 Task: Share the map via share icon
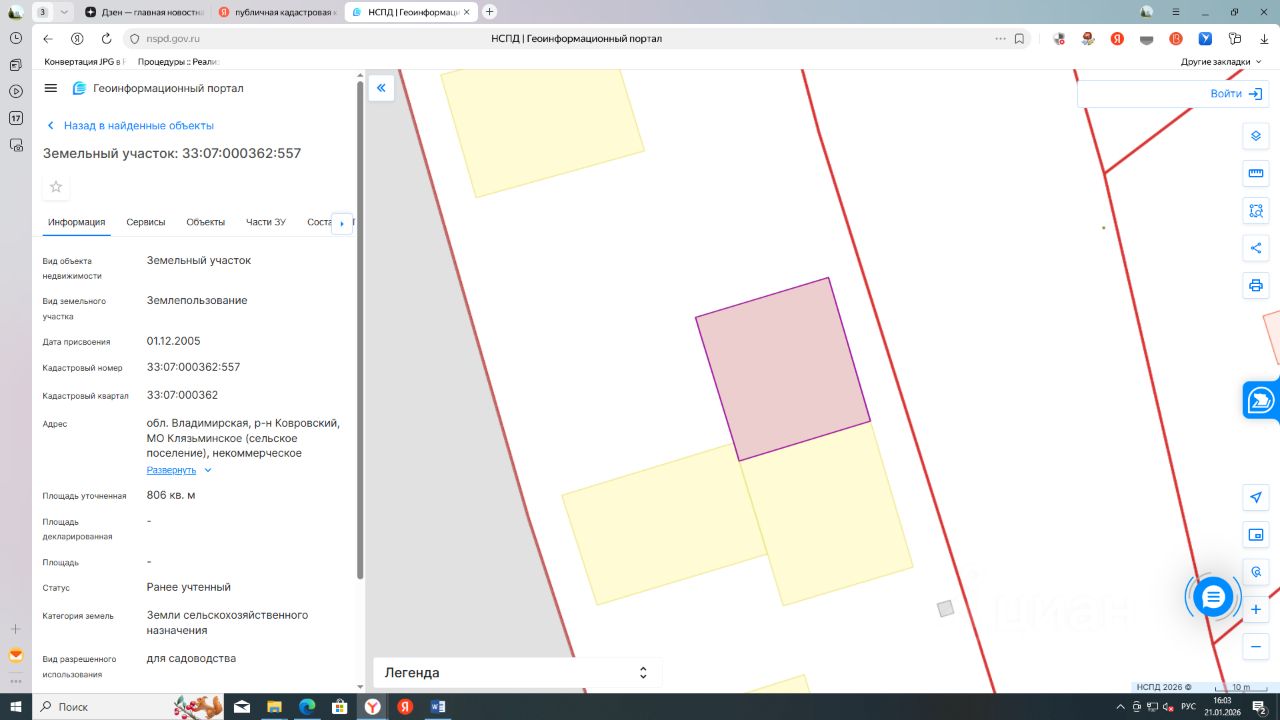[1256, 248]
